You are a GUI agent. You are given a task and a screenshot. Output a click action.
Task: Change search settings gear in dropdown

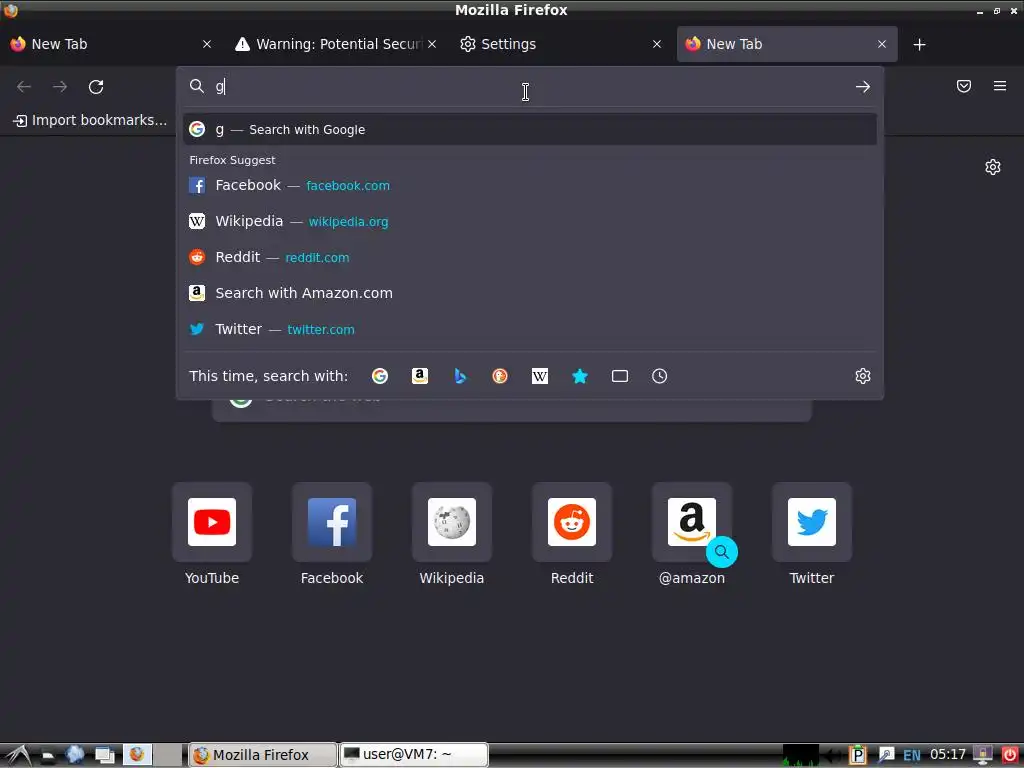pos(863,376)
